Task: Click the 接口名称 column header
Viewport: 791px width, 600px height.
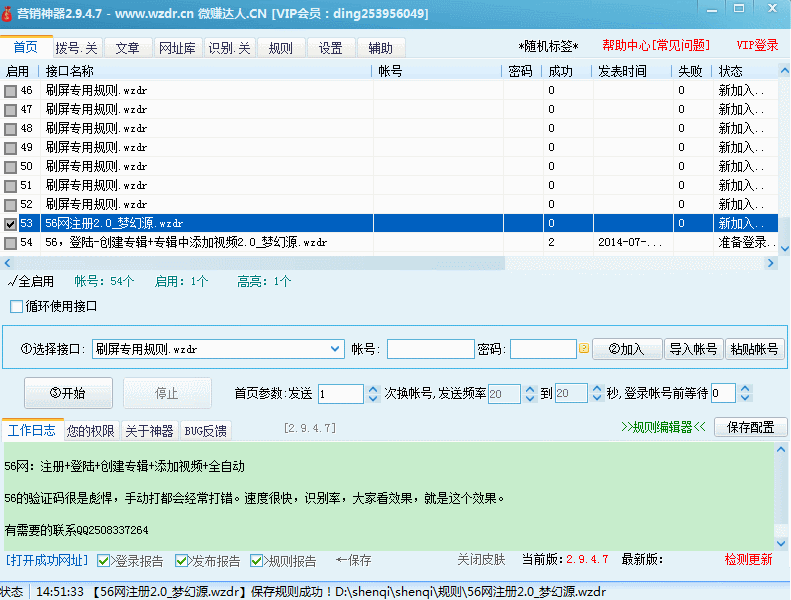Action: 70,71
